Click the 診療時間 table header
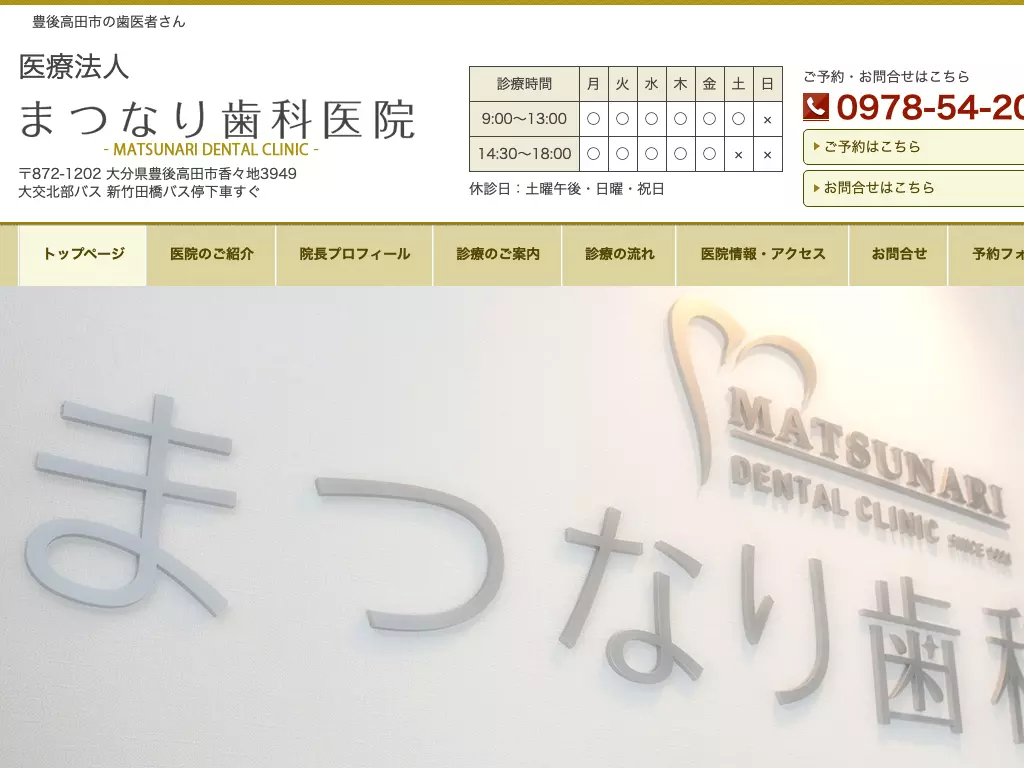The image size is (1024, 768). coord(524,84)
